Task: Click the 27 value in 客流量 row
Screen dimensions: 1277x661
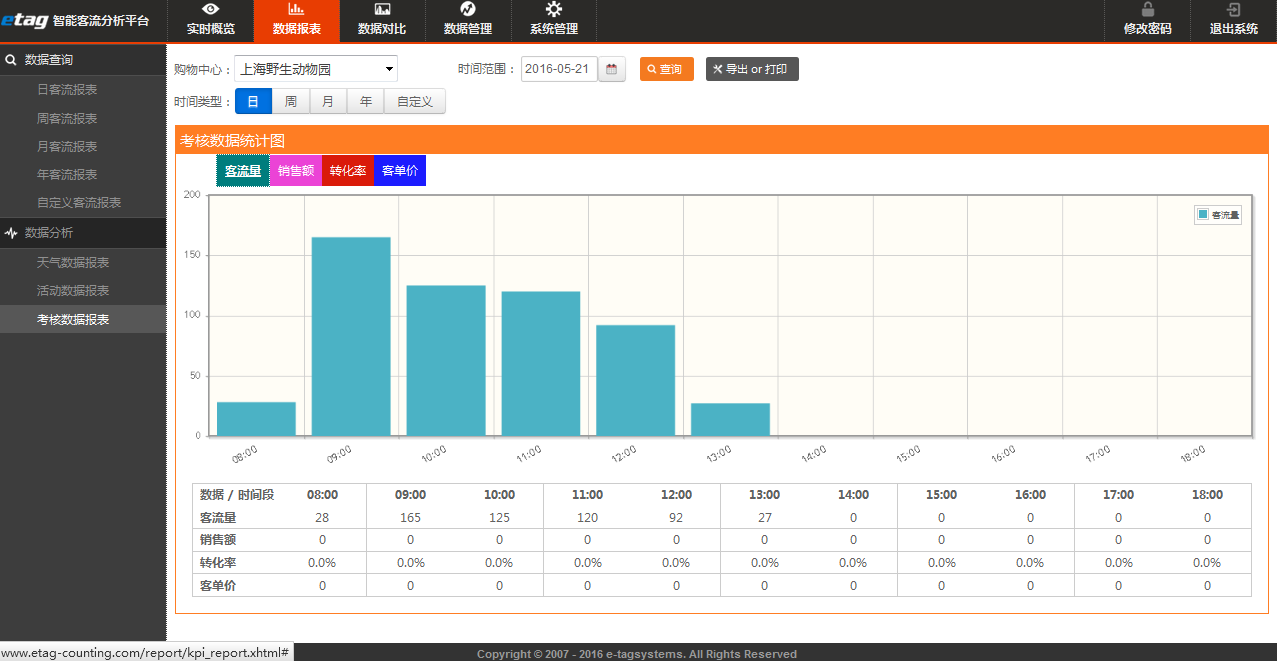Action: tap(764, 518)
